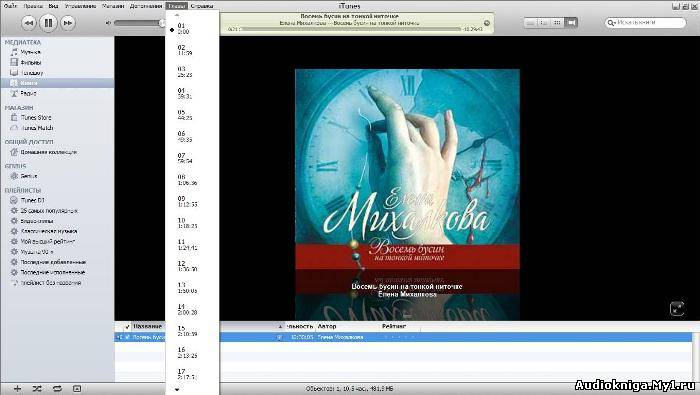Open the Справка menu
The width and height of the screenshot is (700, 395).
(202, 6)
